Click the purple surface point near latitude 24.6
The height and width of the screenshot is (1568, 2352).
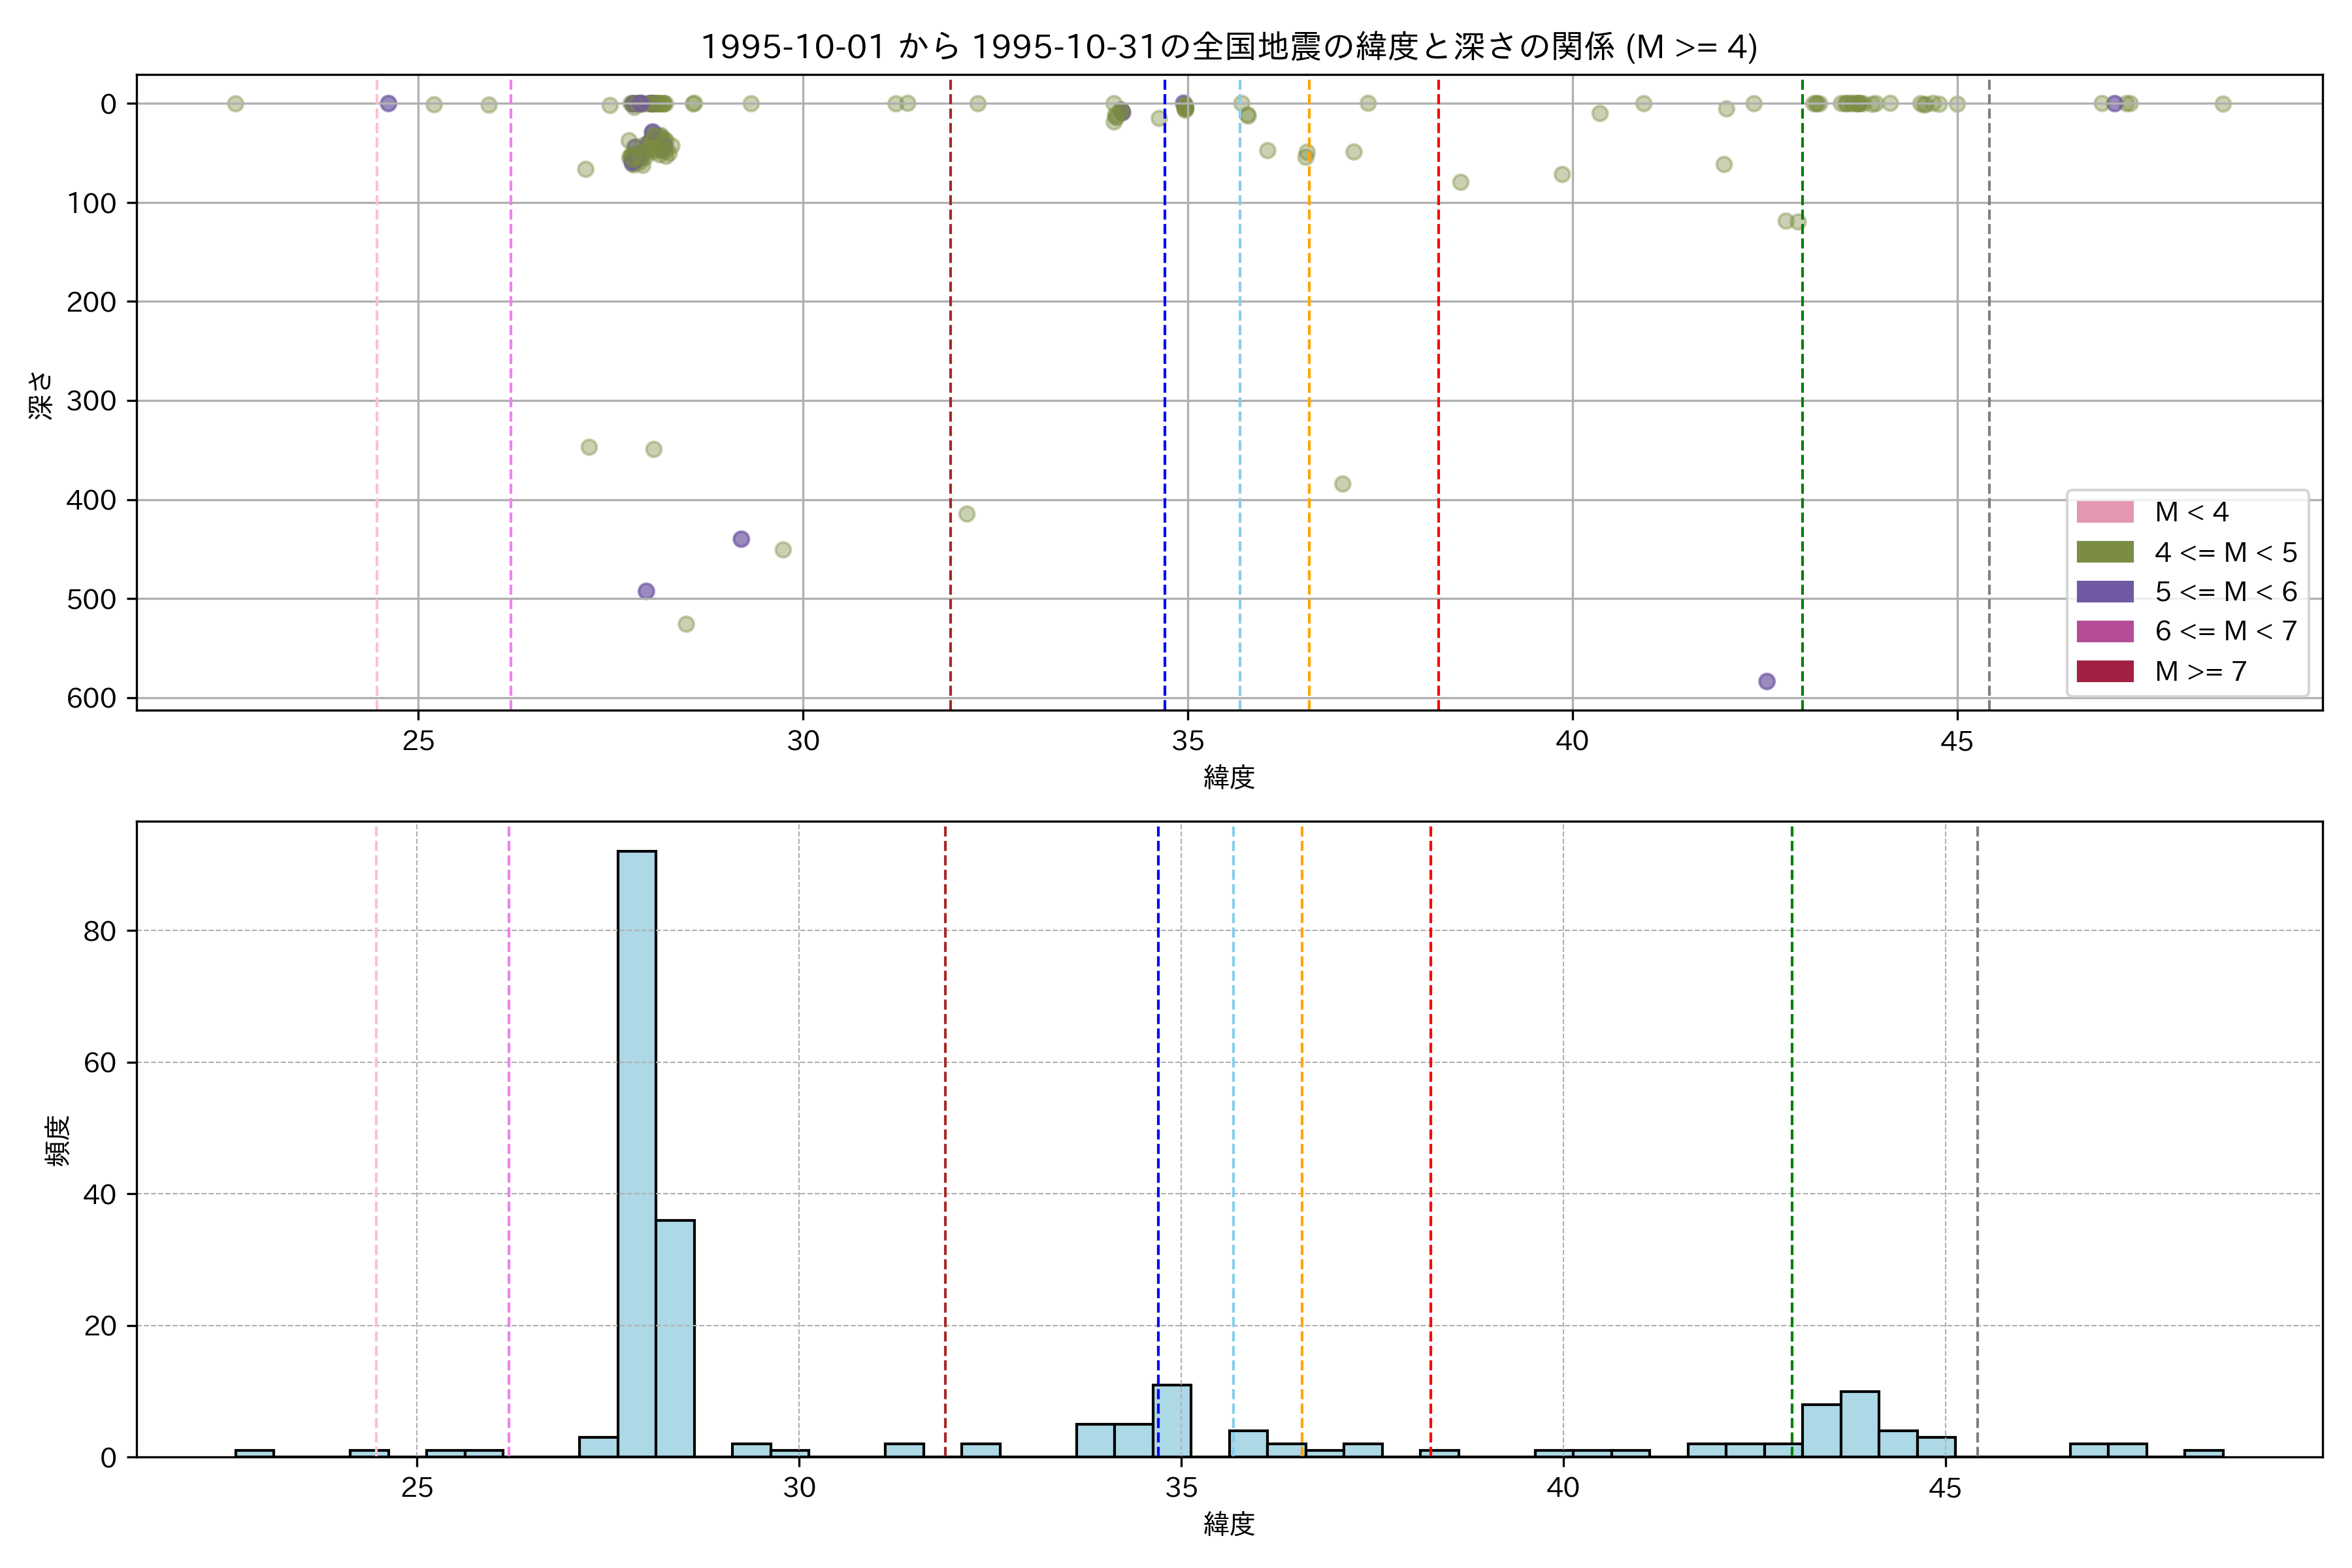(x=389, y=104)
